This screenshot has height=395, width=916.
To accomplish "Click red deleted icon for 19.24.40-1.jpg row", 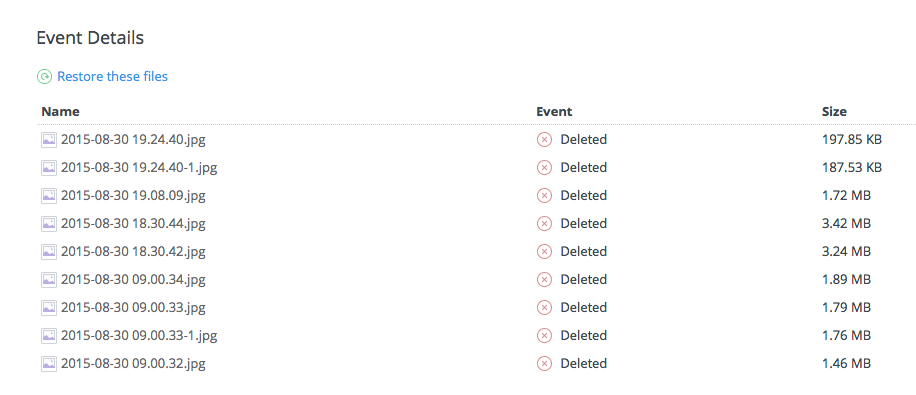I will click(544, 168).
